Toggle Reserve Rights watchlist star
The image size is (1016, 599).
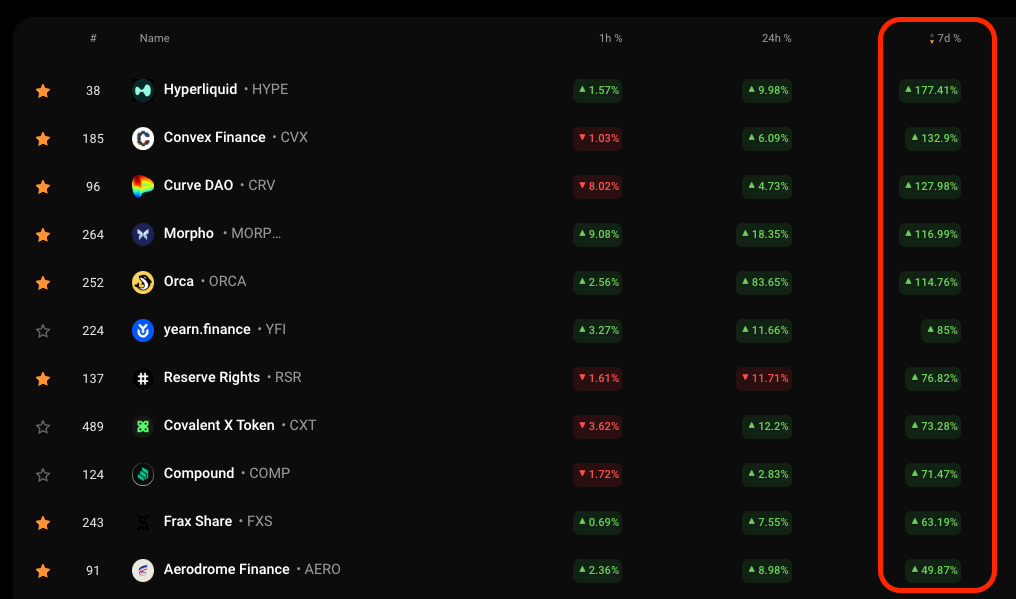click(43, 379)
